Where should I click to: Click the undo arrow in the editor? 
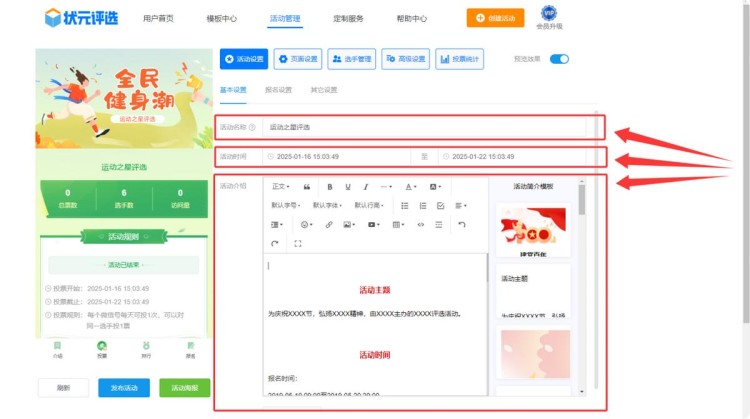click(x=461, y=225)
